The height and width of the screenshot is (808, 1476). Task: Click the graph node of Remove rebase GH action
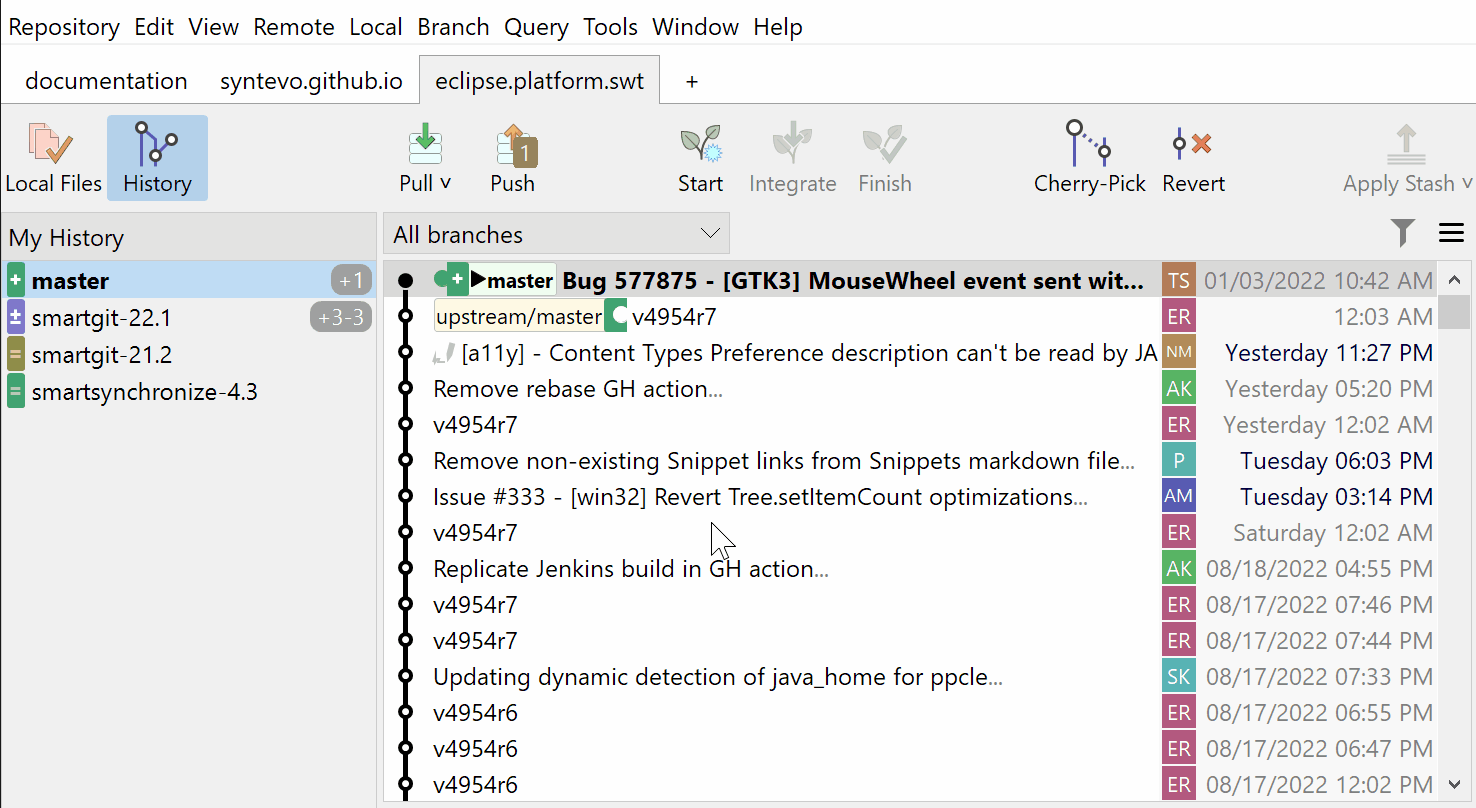[x=405, y=388]
